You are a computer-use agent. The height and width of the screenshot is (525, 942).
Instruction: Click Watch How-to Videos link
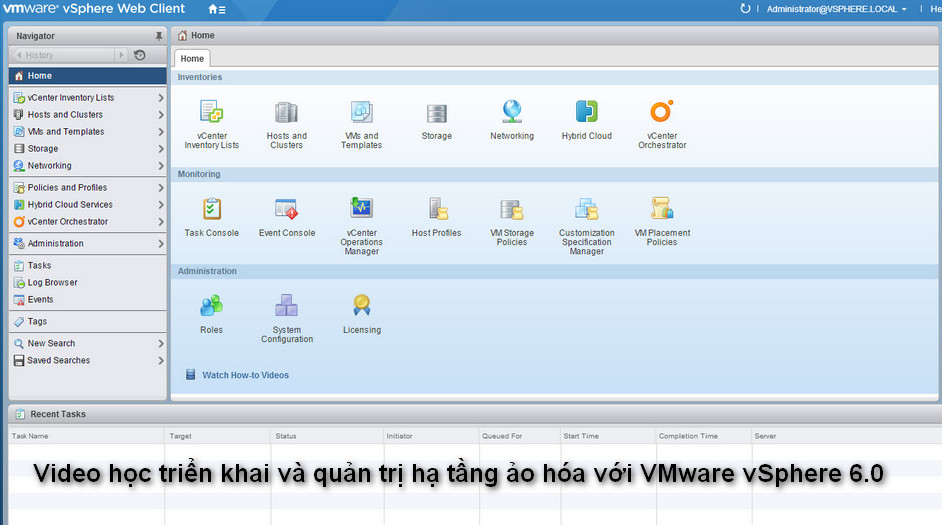click(245, 375)
